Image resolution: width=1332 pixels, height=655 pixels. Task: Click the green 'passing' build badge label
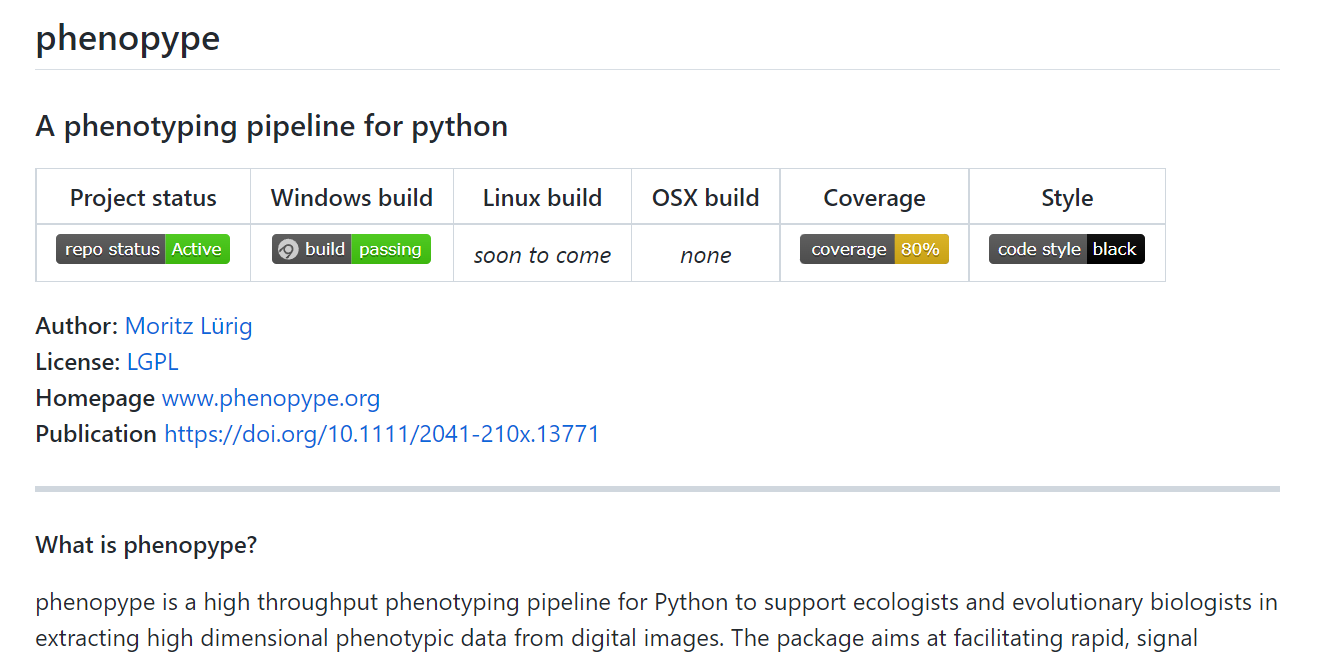click(x=390, y=250)
